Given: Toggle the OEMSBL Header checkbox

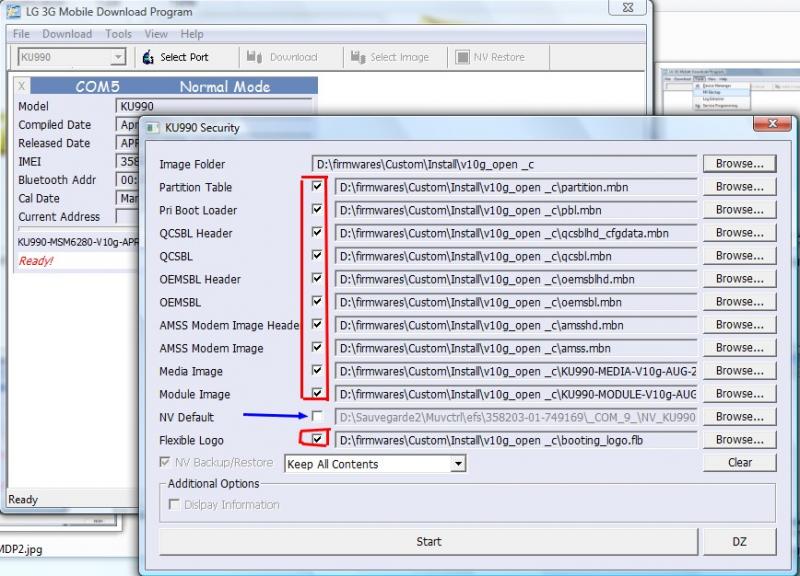Looking at the screenshot, I should point(317,278).
